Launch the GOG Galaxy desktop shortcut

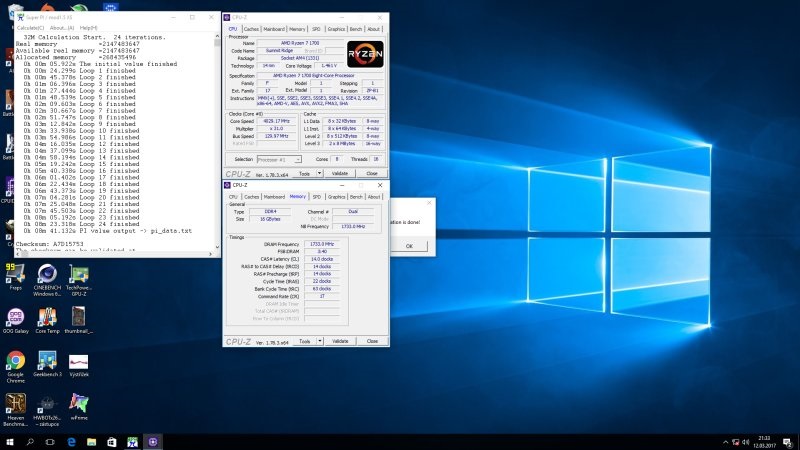[x=15, y=320]
